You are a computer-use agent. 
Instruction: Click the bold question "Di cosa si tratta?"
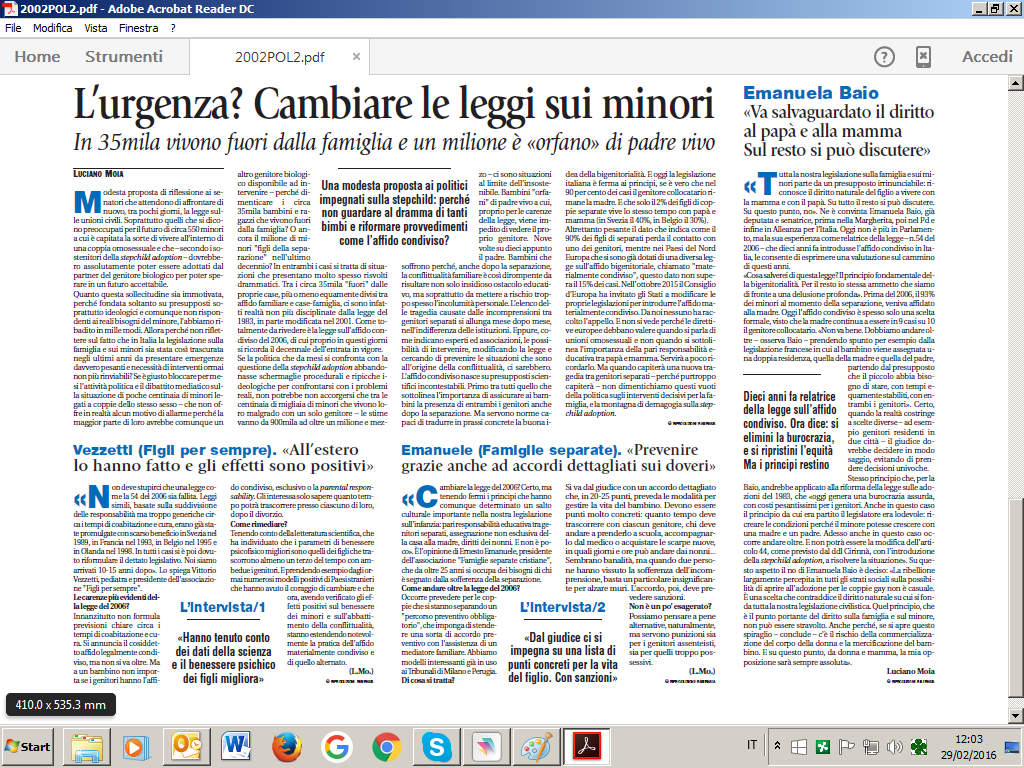click(x=428, y=680)
